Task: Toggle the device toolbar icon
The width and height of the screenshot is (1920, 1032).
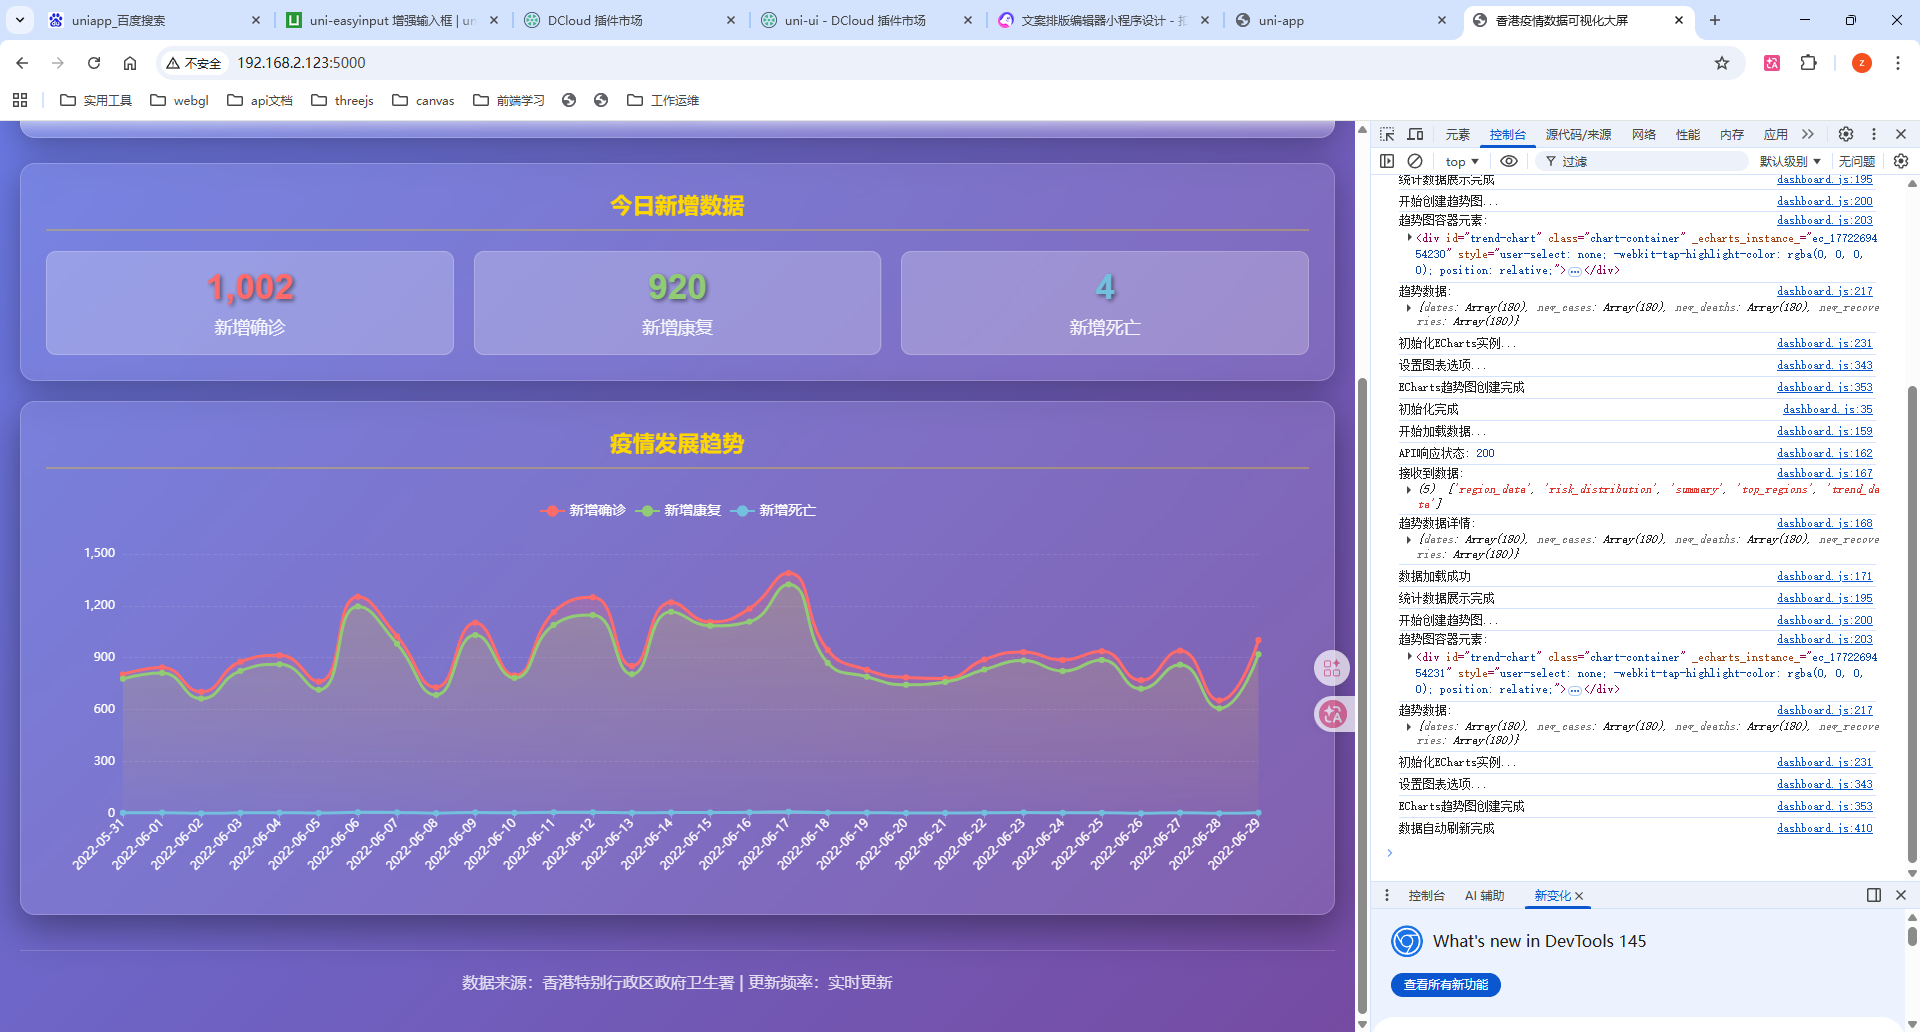Action: pyautogui.click(x=1415, y=134)
